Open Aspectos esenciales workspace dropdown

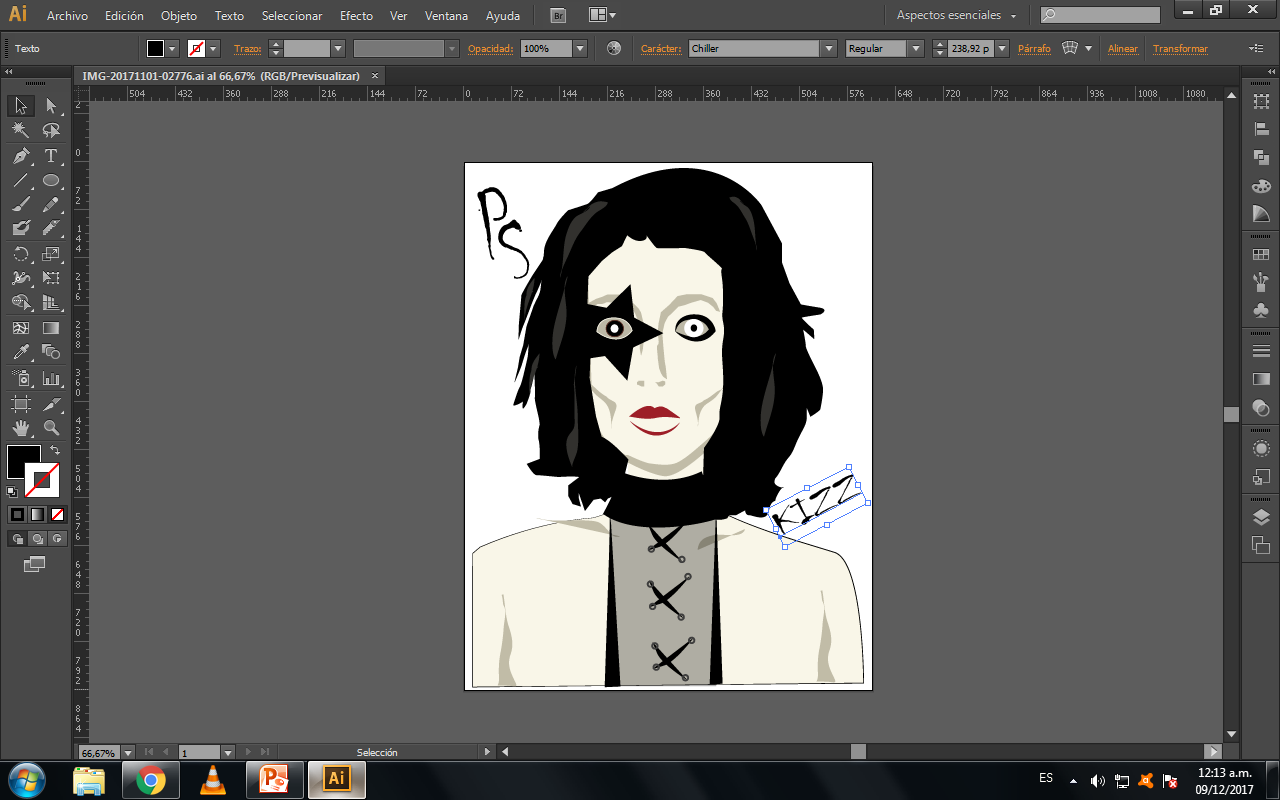coord(956,15)
